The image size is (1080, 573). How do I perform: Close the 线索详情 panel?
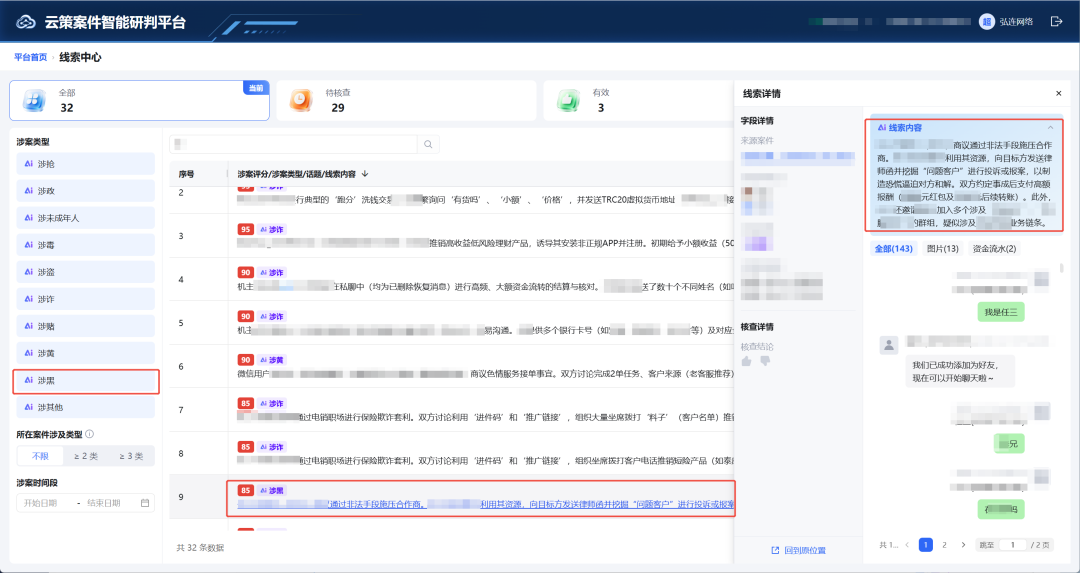(x=1059, y=94)
